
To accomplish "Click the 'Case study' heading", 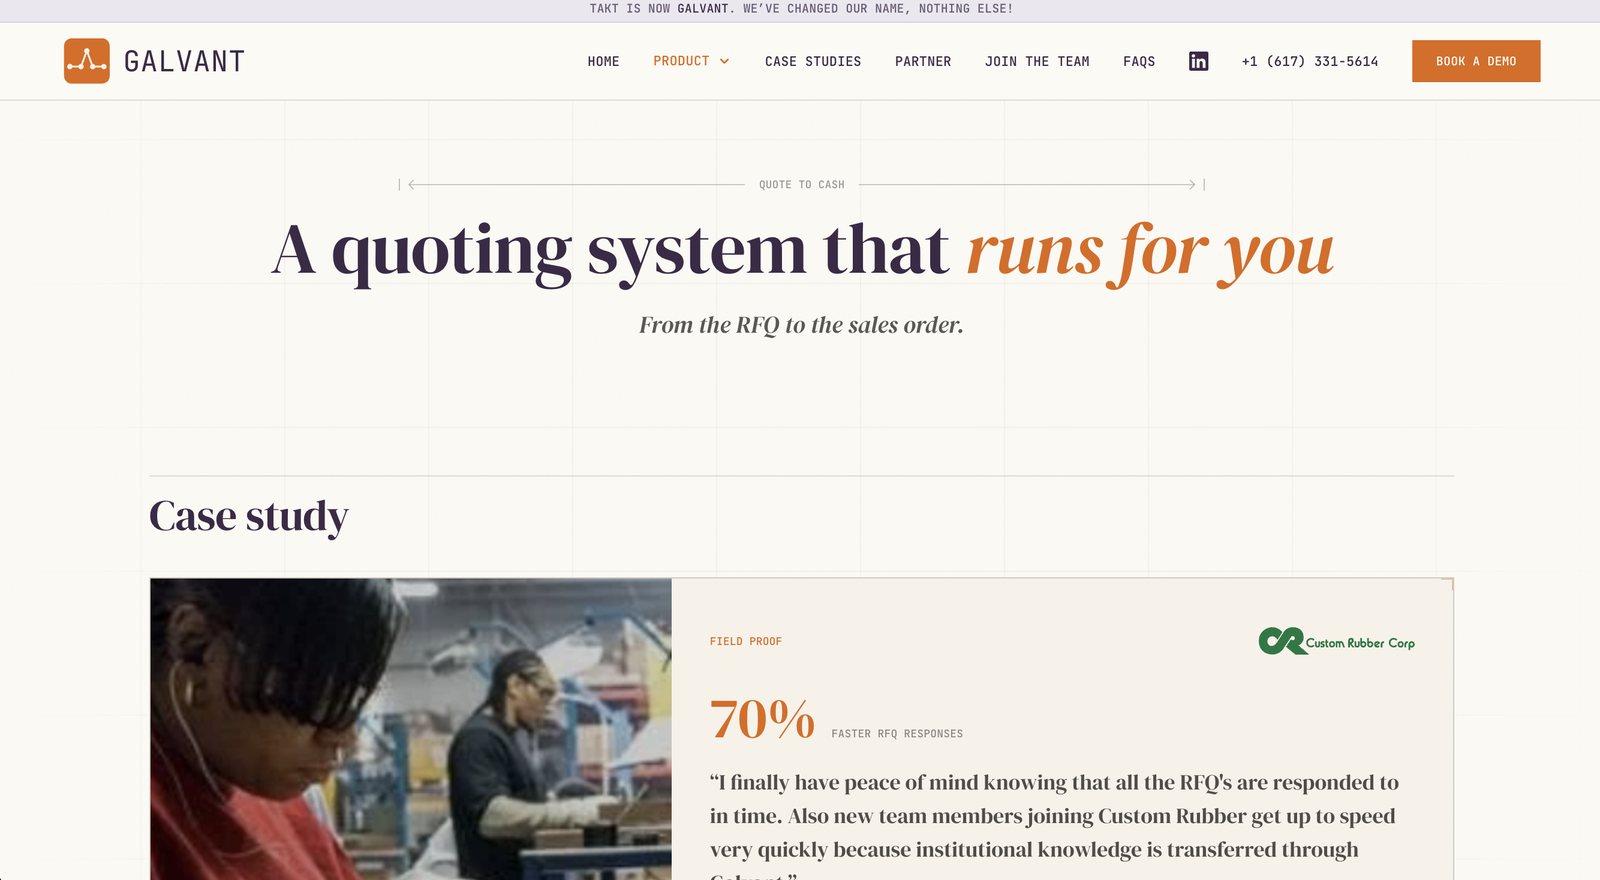I will [249, 518].
